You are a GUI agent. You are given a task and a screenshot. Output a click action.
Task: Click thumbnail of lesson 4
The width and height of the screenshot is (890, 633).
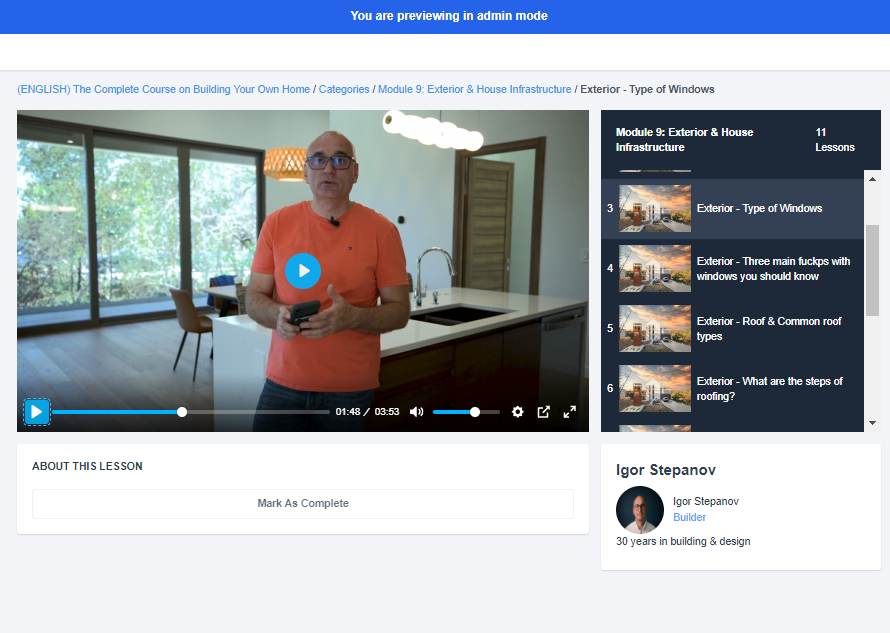click(654, 269)
